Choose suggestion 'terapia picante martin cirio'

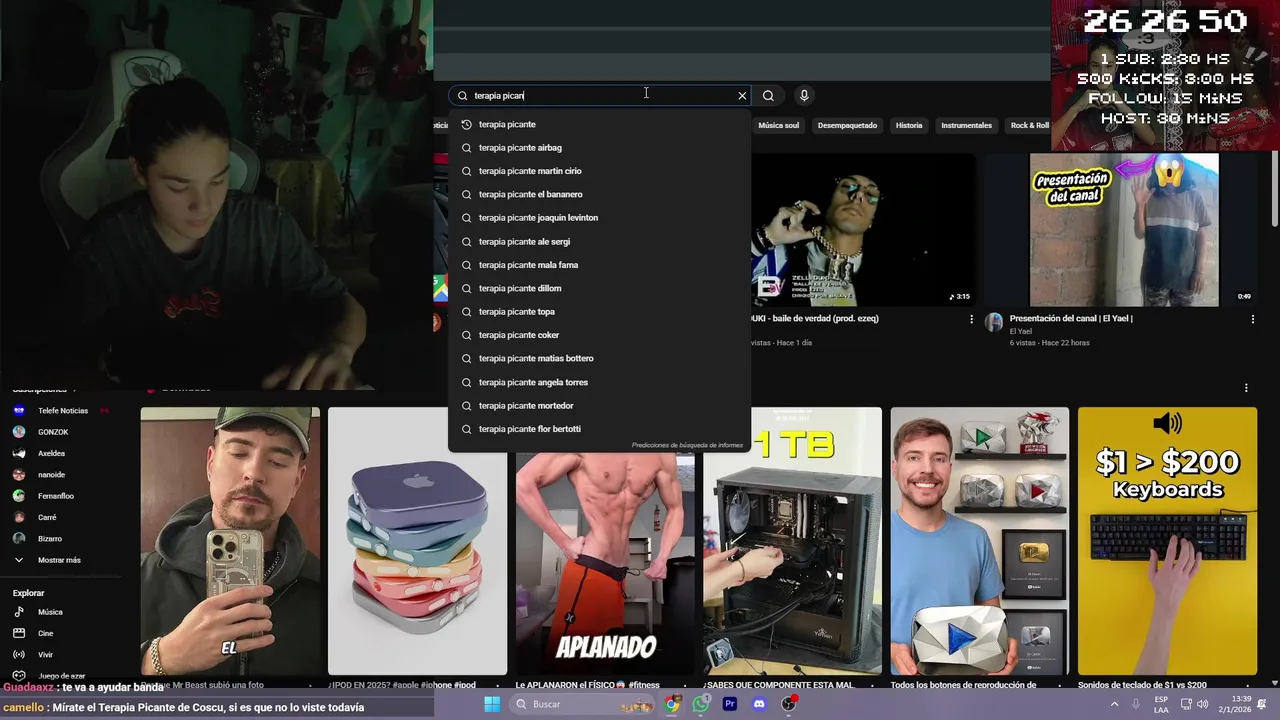coord(599,171)
